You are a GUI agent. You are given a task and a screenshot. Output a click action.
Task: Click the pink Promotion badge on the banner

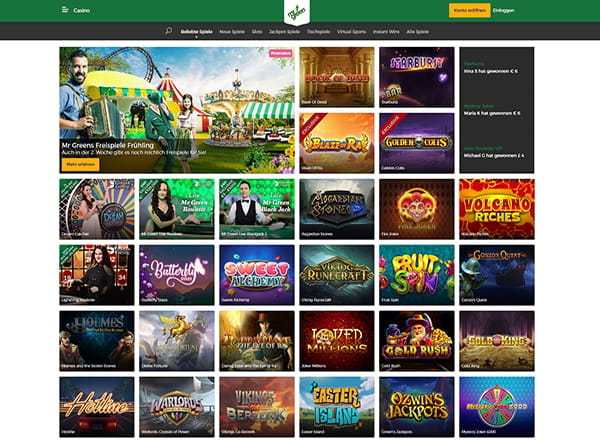click(x=280, y=53)
